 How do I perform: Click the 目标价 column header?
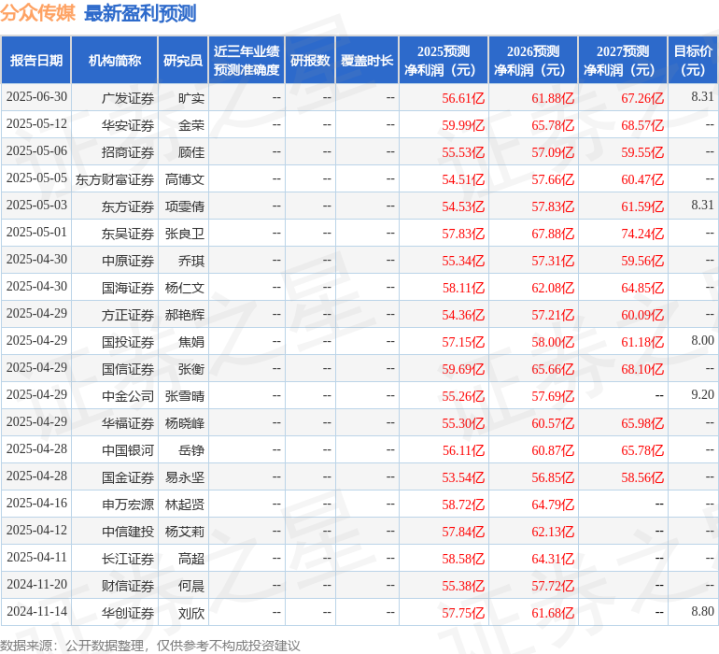click(693, 60)
